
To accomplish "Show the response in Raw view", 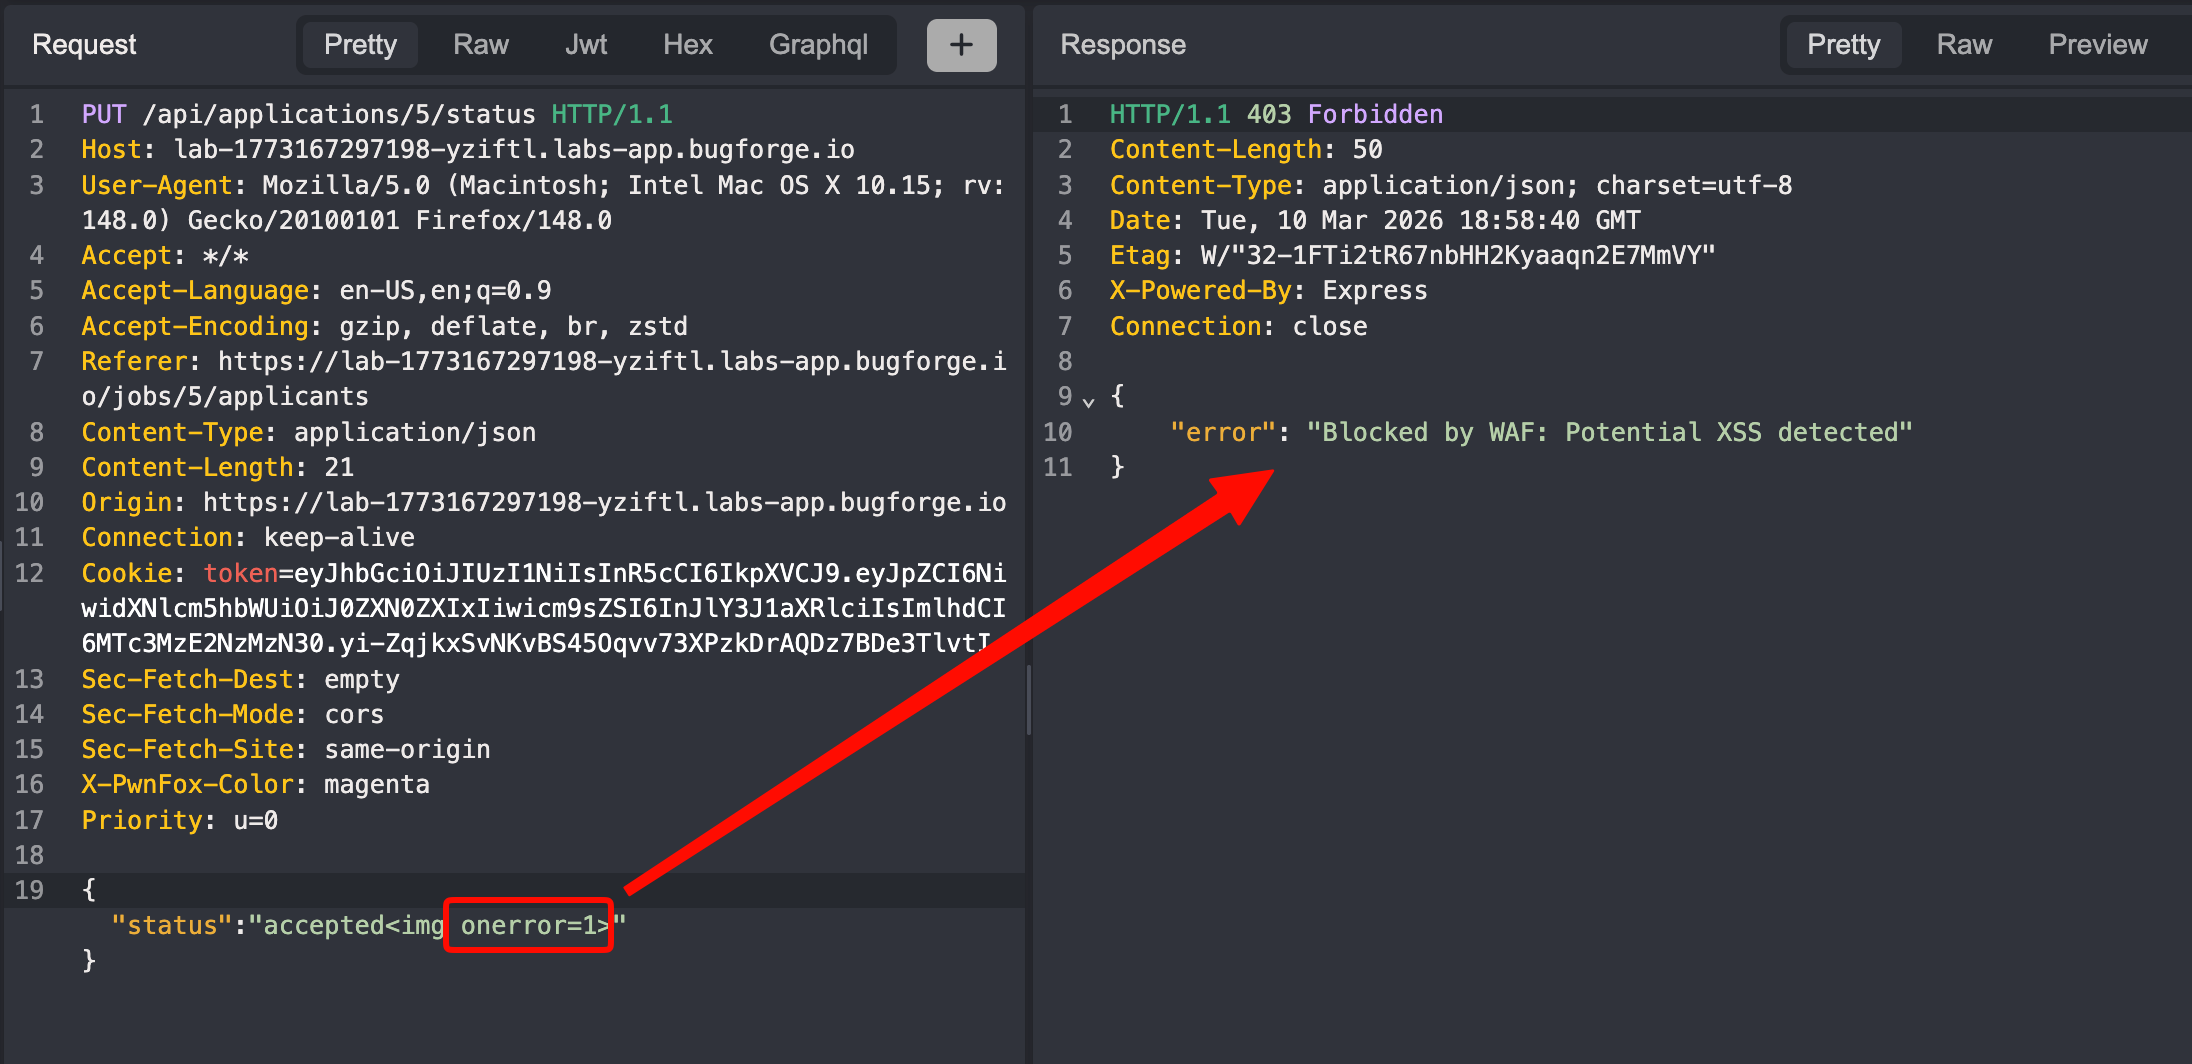I will (1963, 45).
